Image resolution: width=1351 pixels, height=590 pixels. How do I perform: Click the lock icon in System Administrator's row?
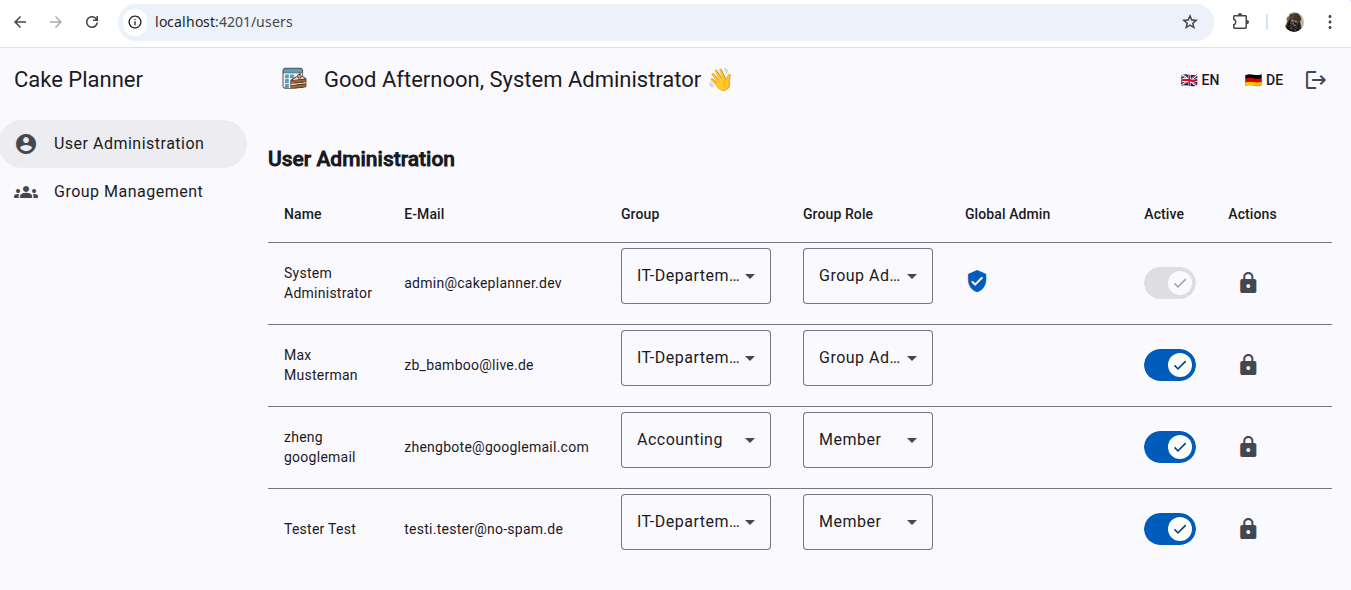pyautogui.click(x=1248, y=282)
